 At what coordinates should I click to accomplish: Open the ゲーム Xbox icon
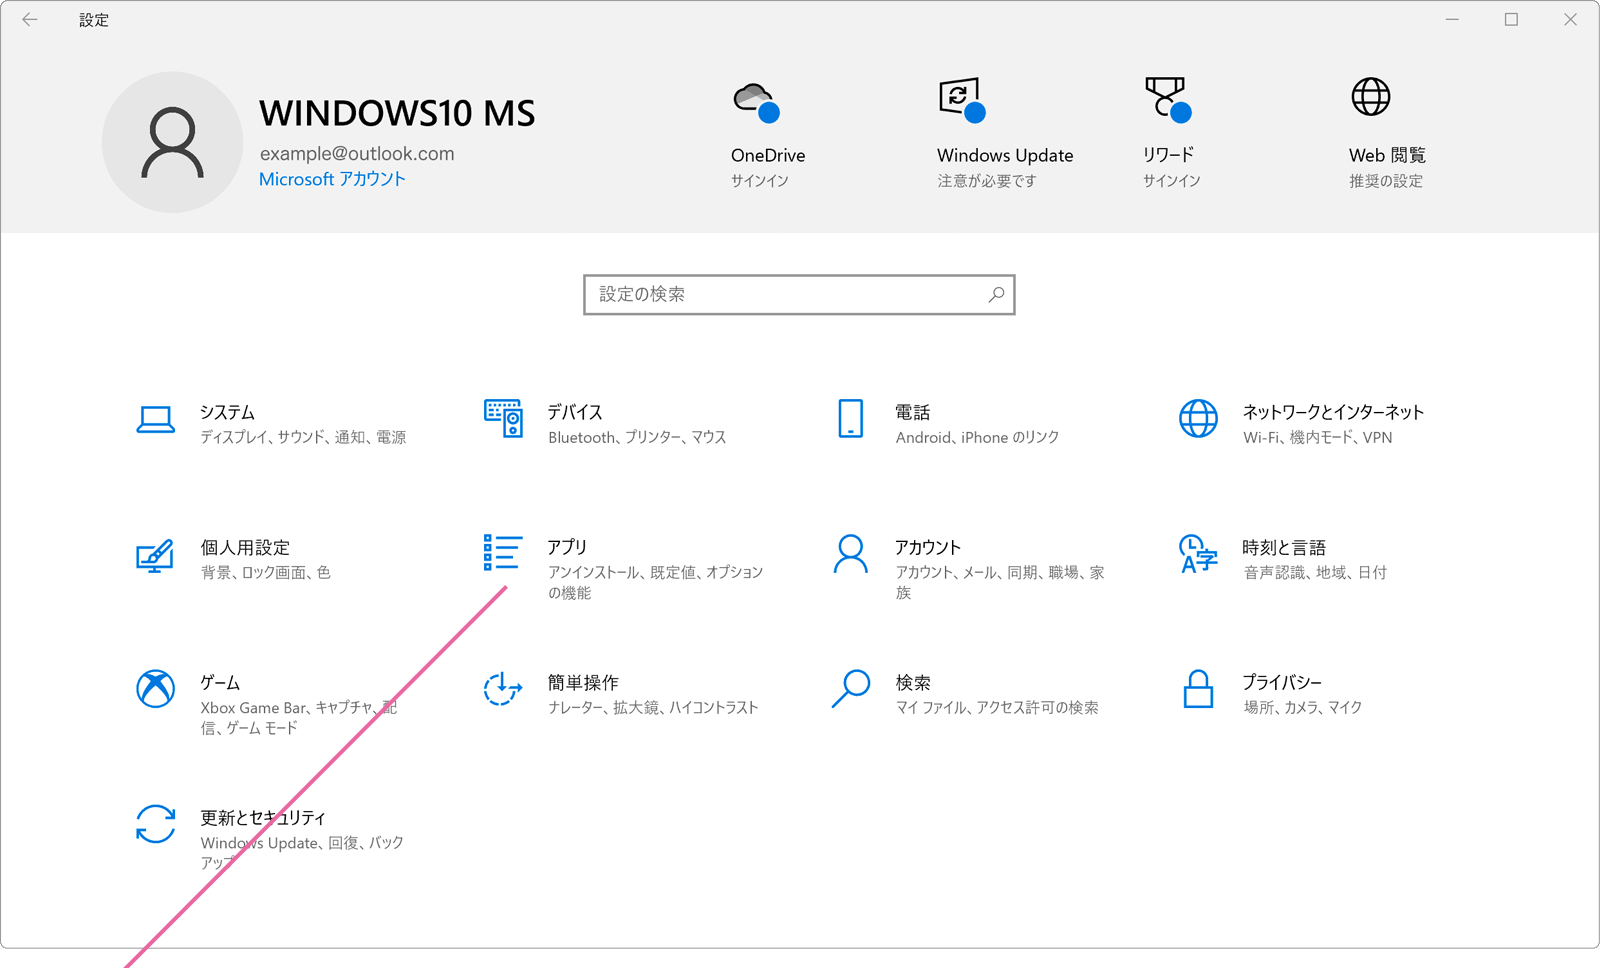[x=156, y=688]
